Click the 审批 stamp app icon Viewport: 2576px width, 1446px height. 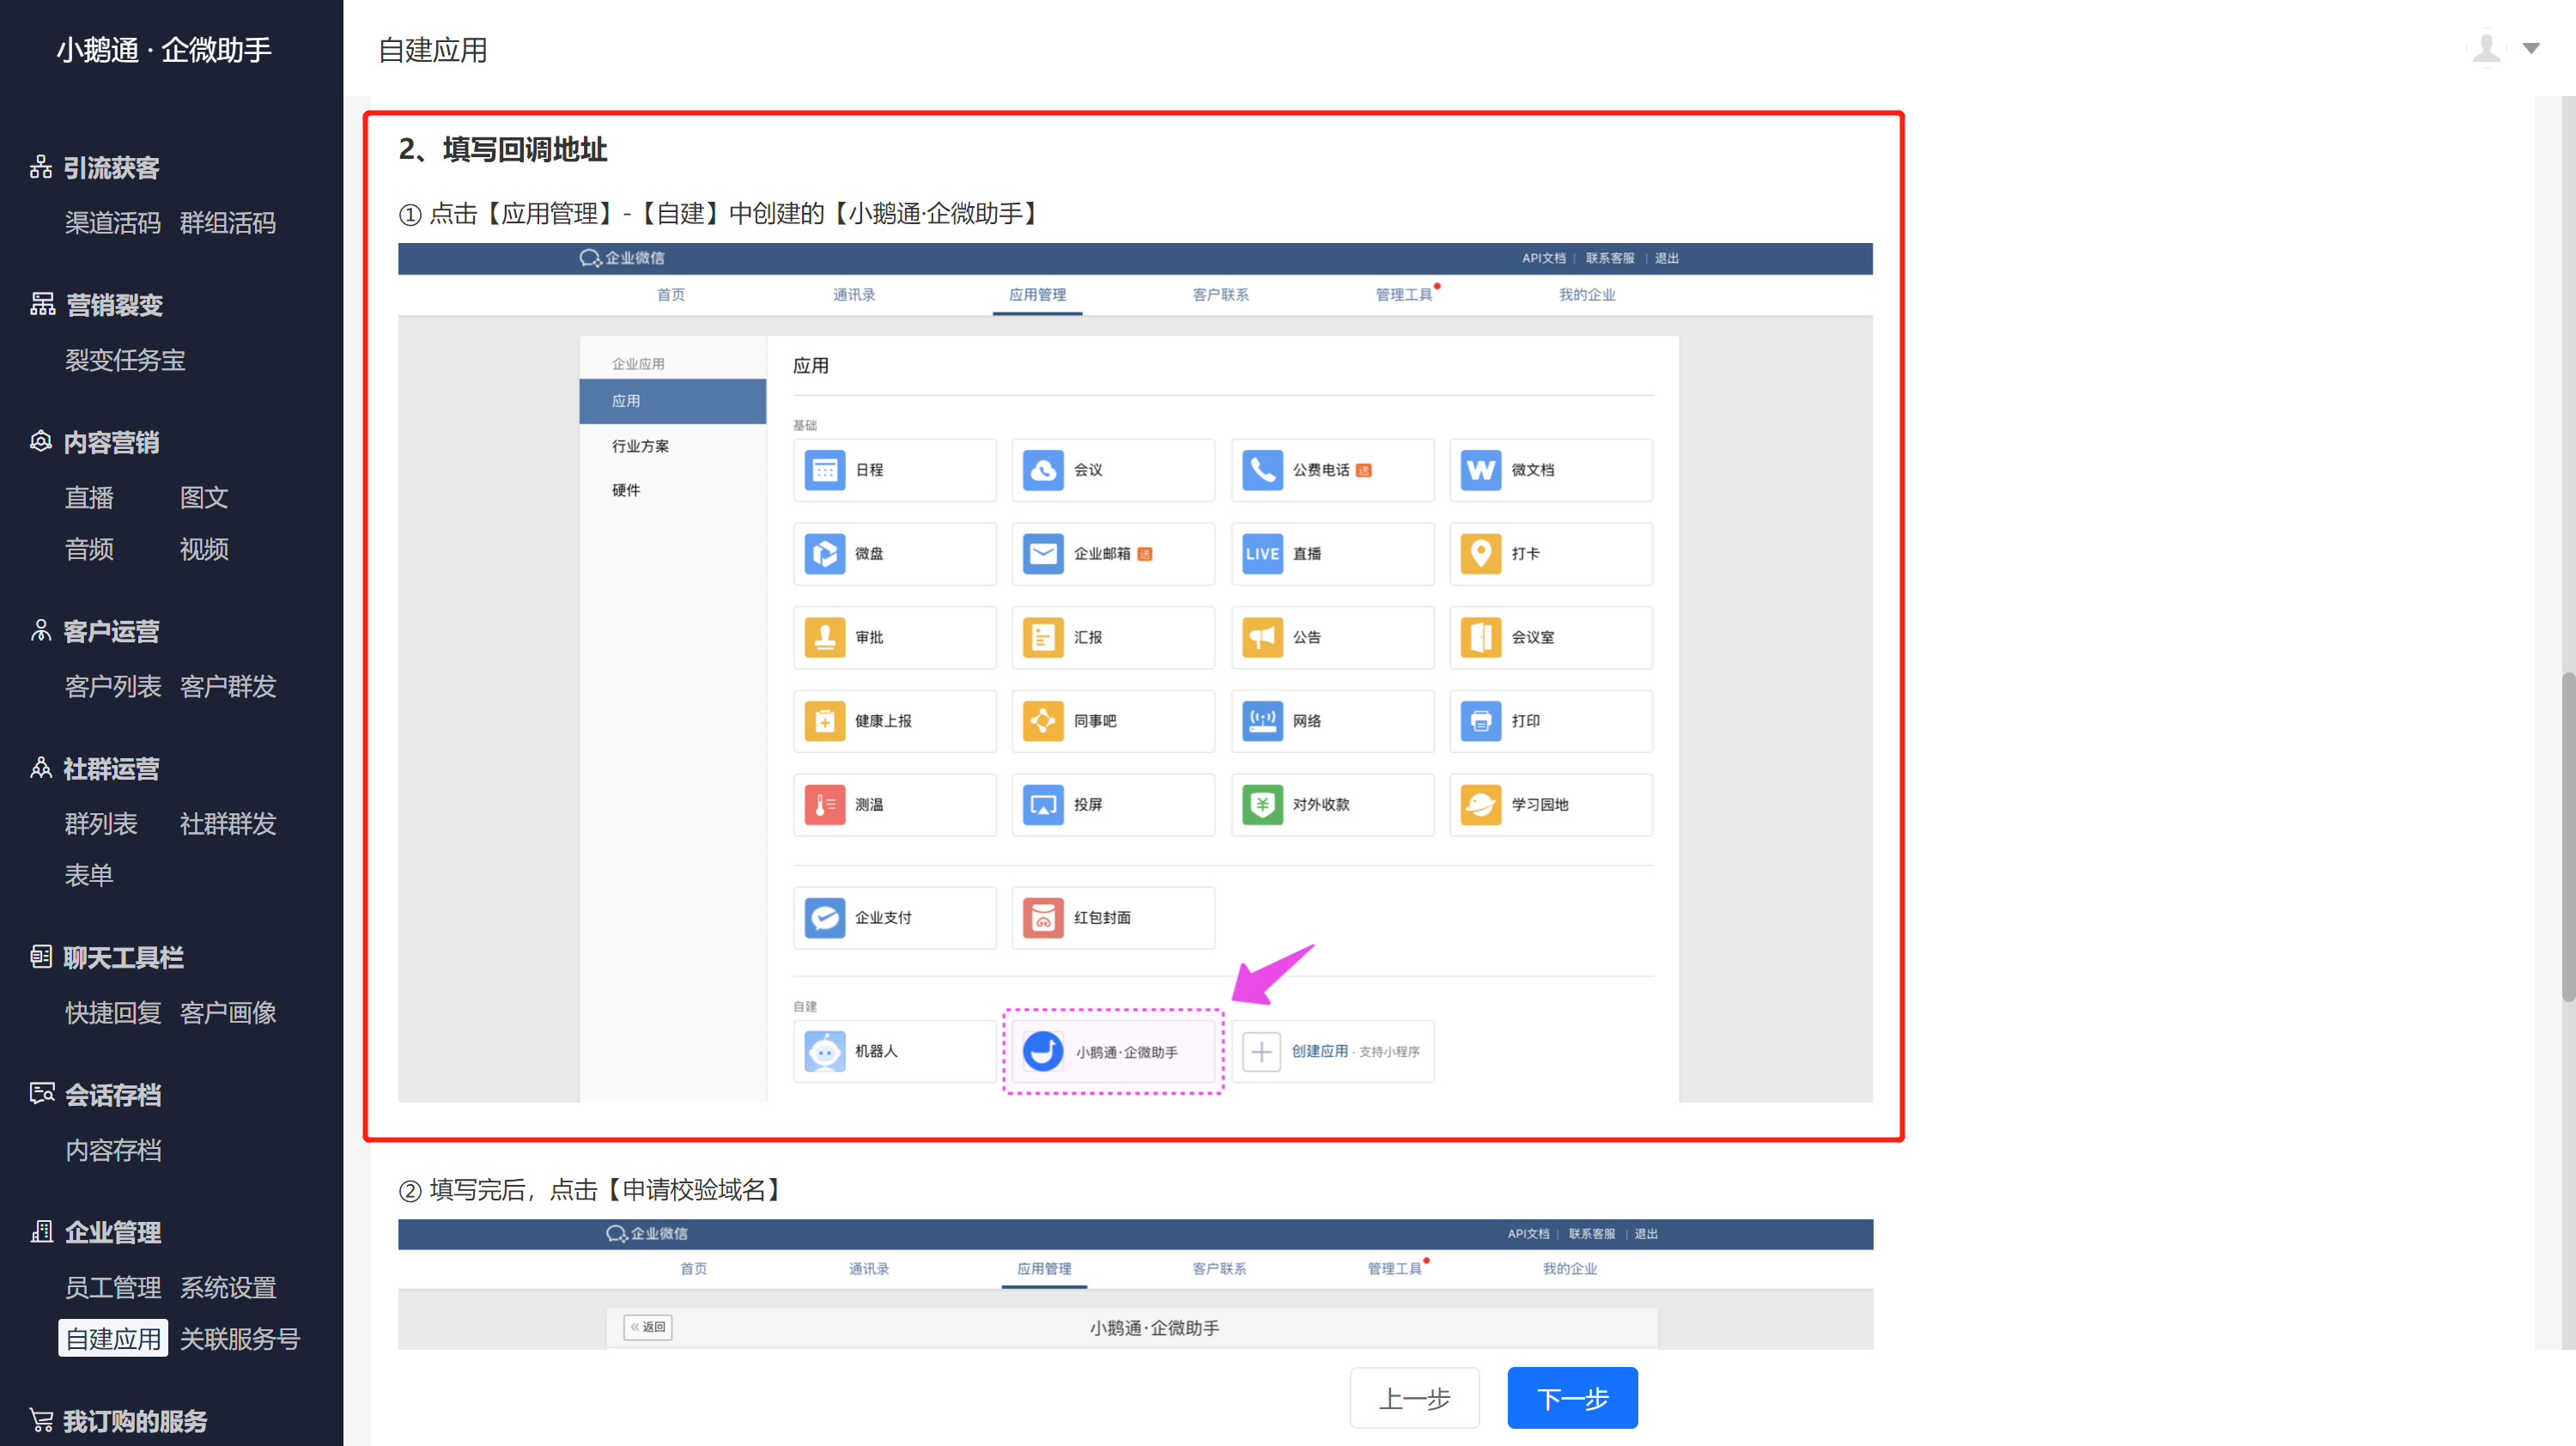point(825,637)
